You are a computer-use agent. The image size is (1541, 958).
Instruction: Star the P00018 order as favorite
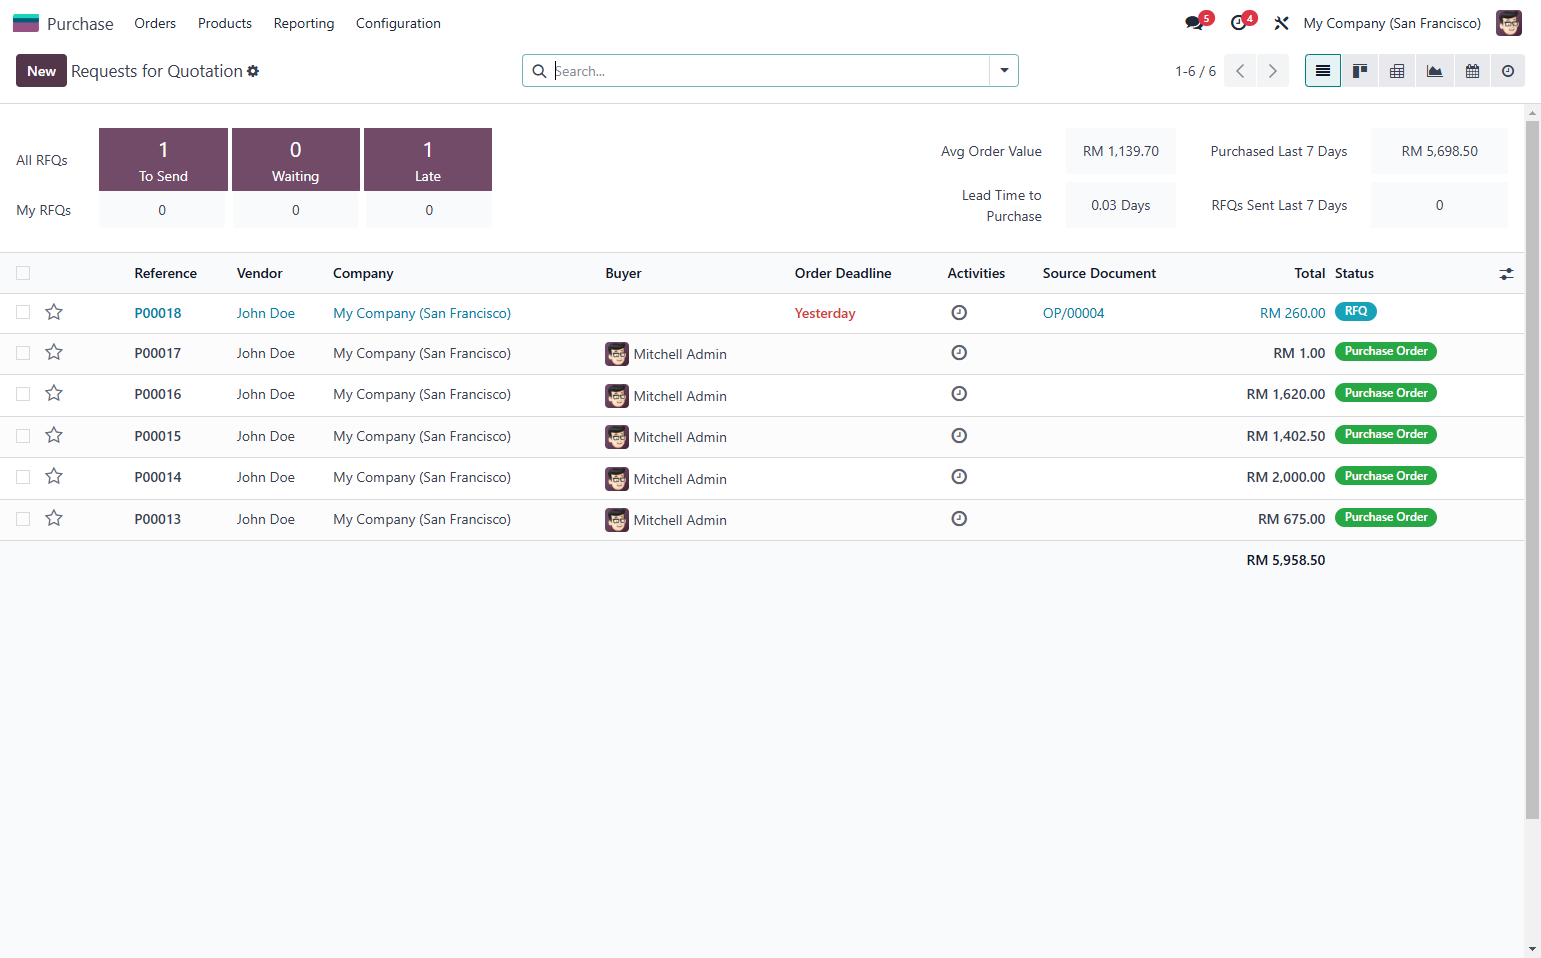click(54, 312)
